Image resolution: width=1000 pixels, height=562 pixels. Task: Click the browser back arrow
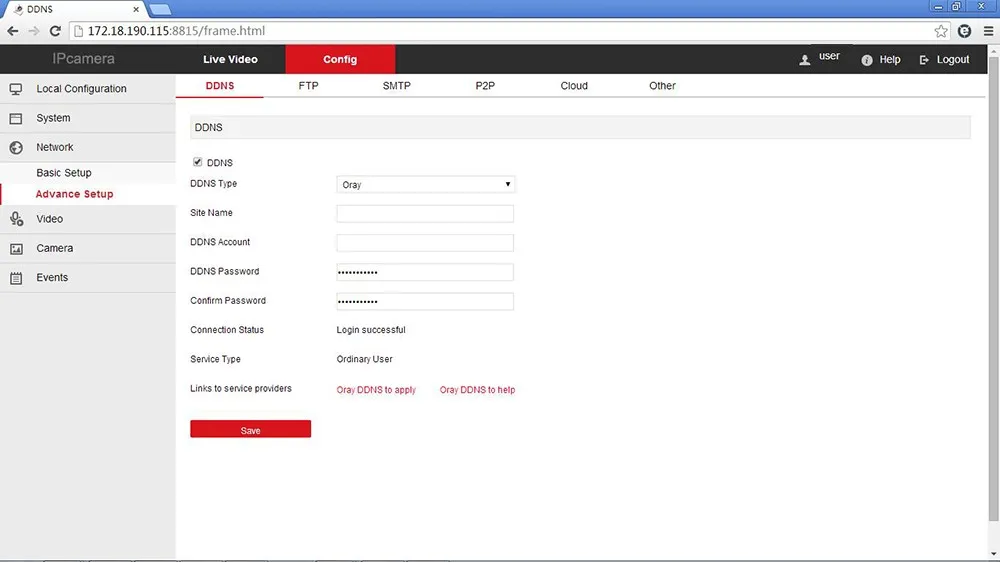[13, 31]
